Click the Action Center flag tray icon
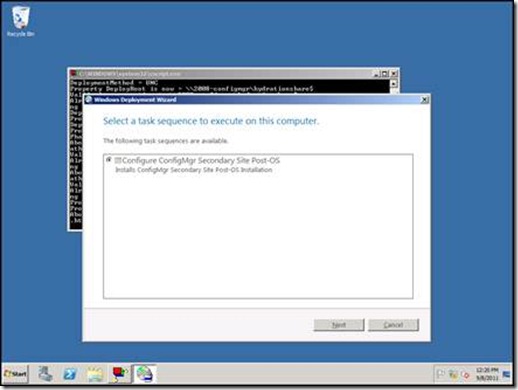518x390 pixels. tap(441, 374)
